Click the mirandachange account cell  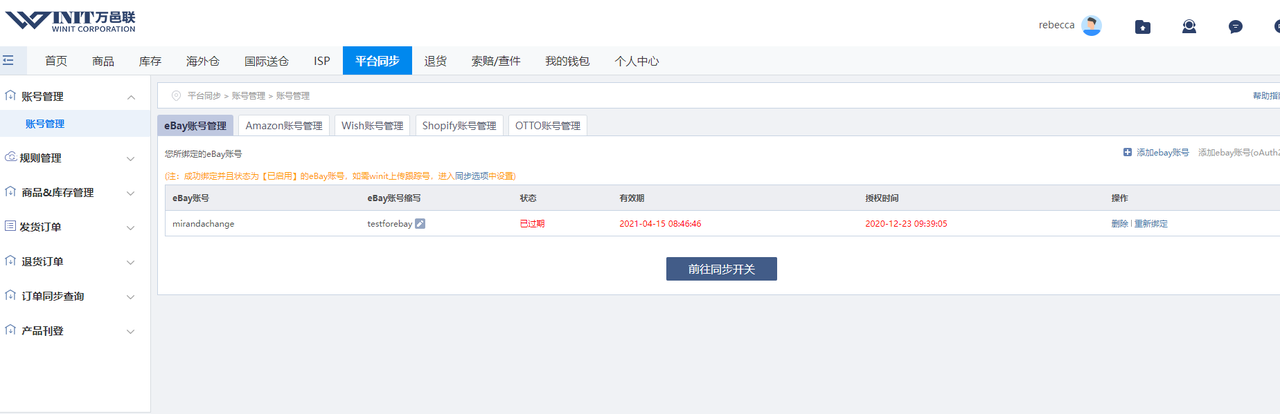click(x=204, y=224)
